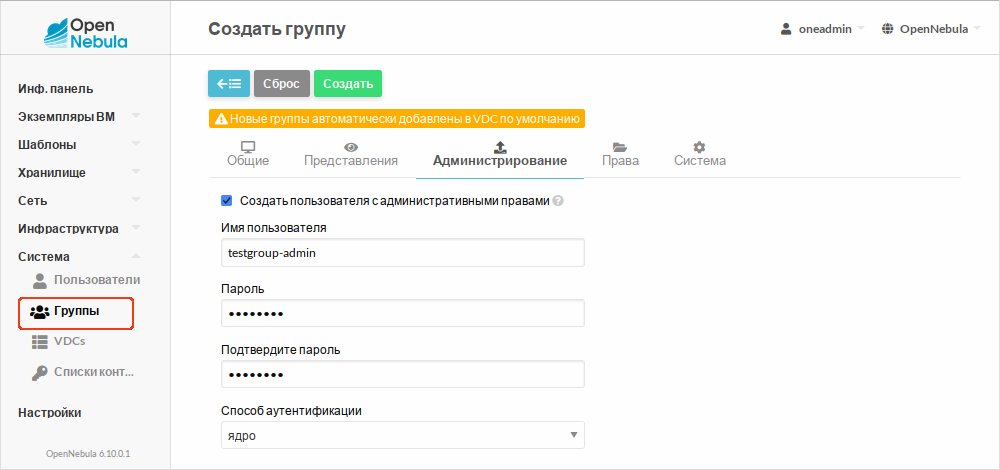This screenshot has width=1000, height=470.
Task: Click the back-to-list arrow button
Action: 229,84
